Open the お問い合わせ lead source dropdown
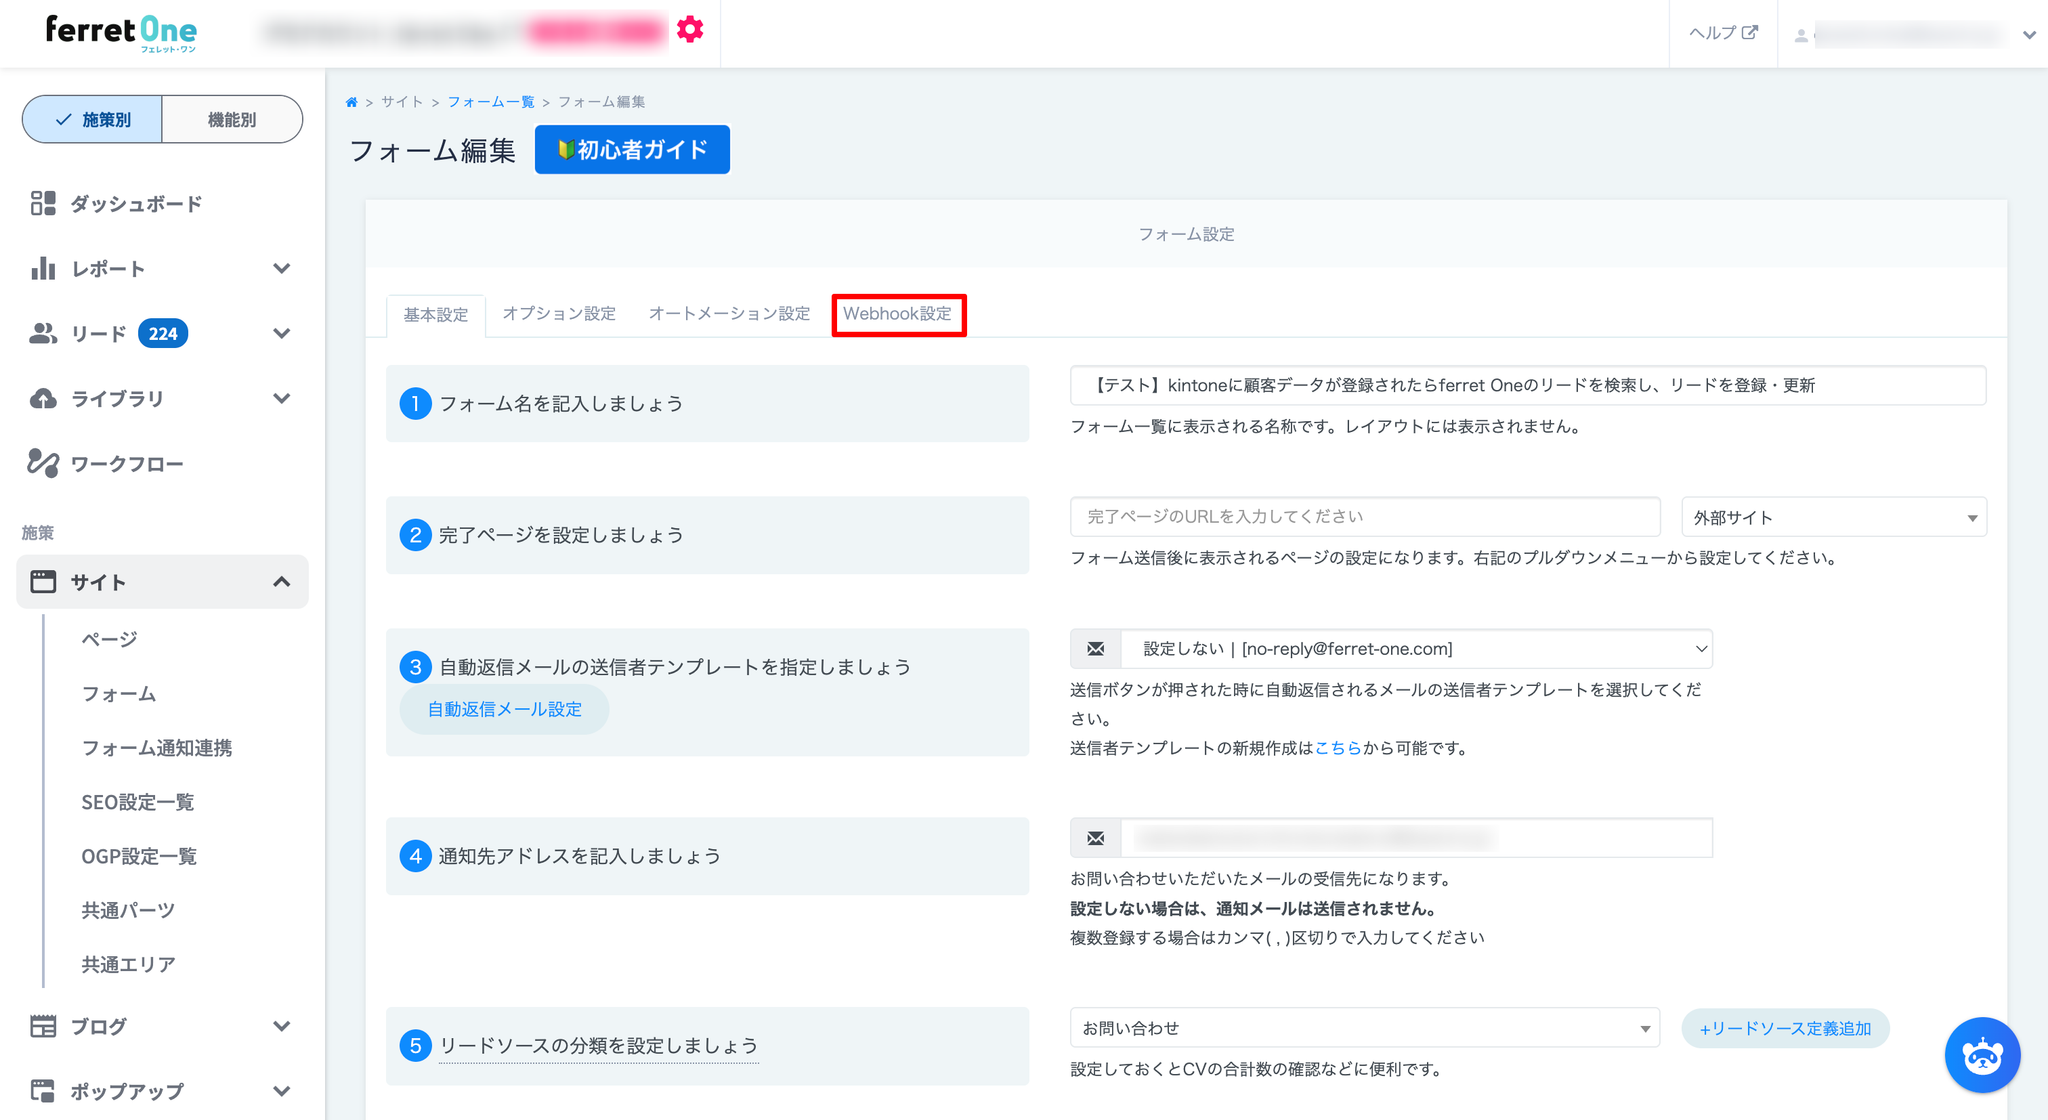The height and width of the screenshot is (1120, 2048). [x=1364, y=1028]
